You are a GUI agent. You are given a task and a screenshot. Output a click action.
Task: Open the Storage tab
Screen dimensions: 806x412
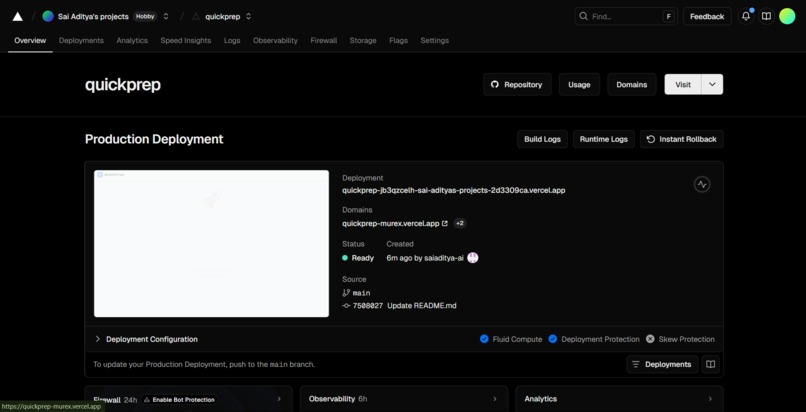point(363,41)
